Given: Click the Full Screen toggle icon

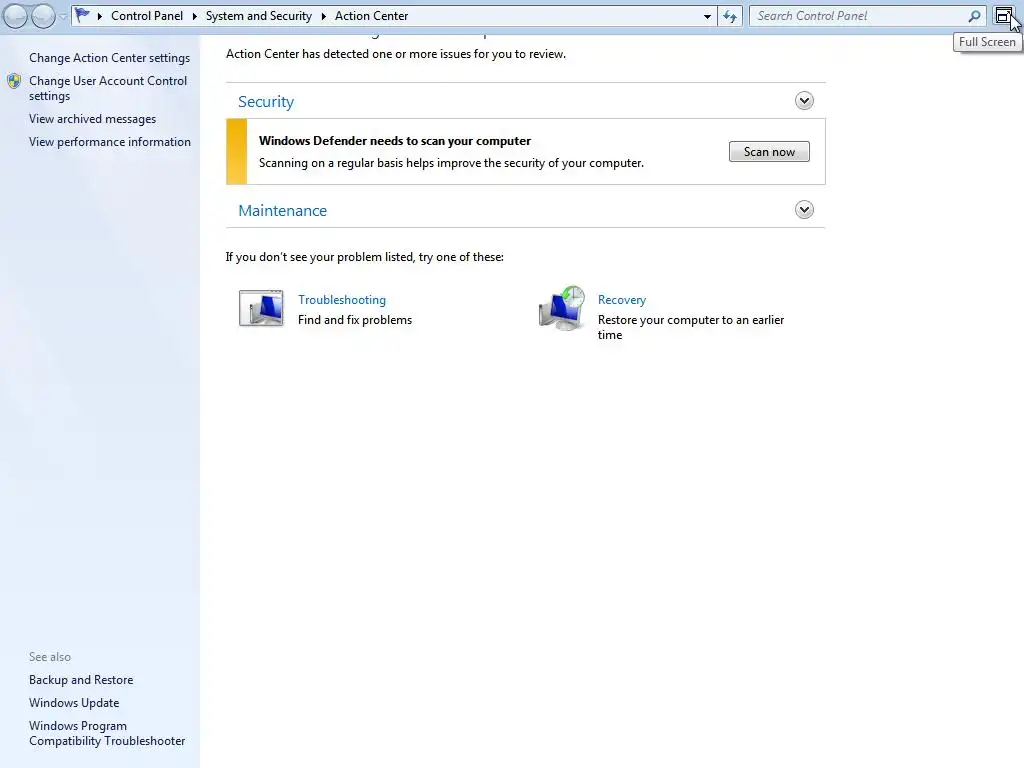Looking at the screenshot, I should 1004,15.
